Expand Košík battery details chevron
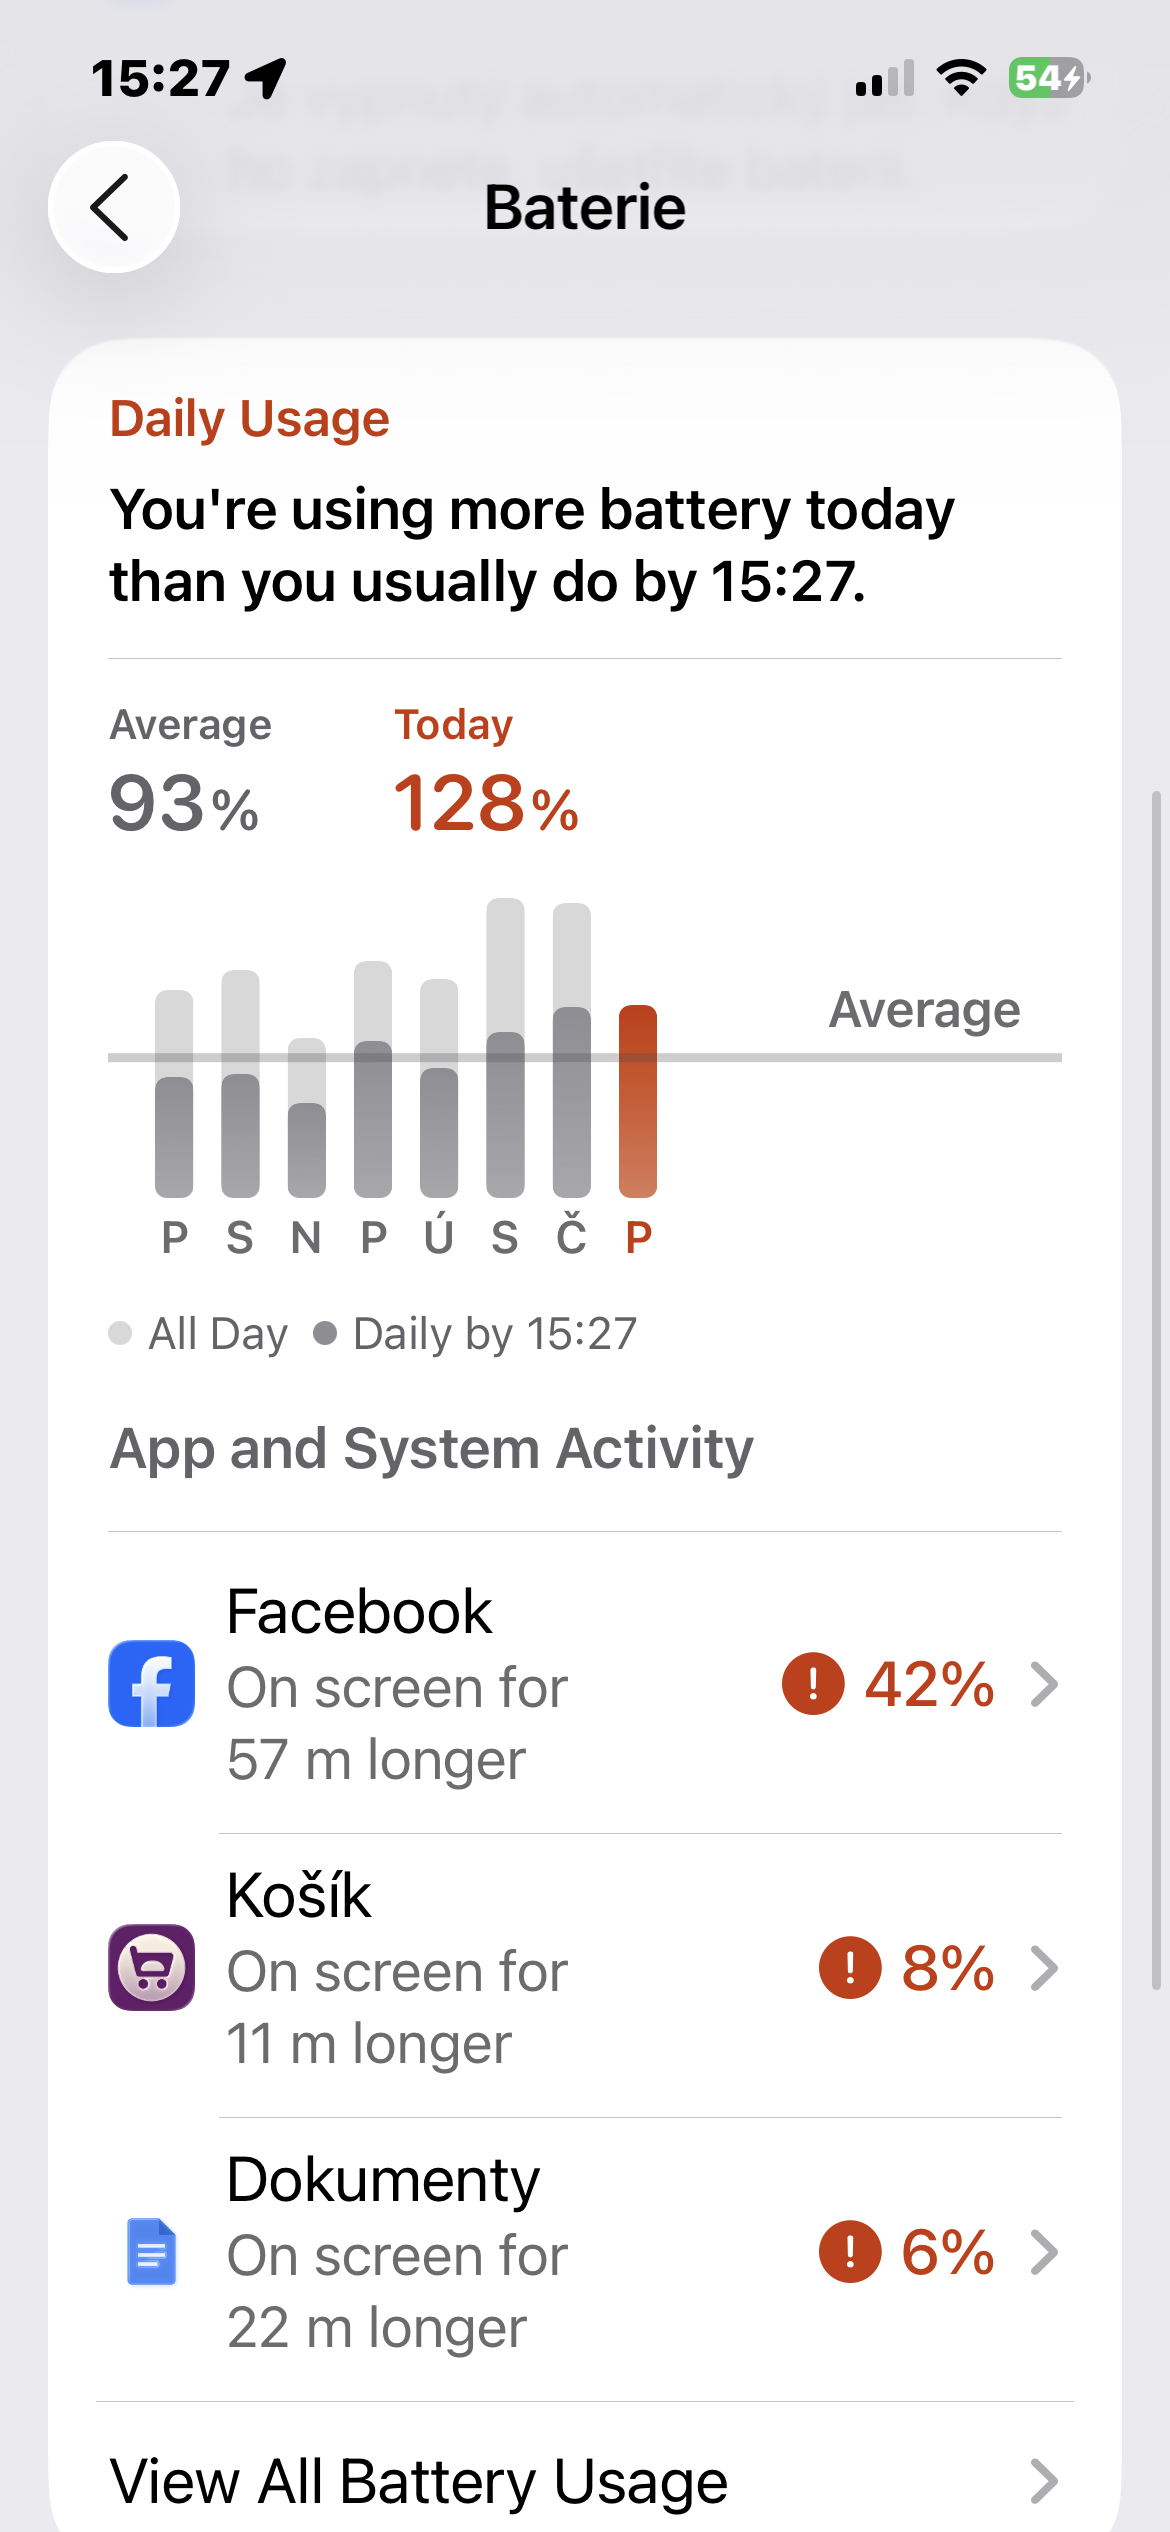Screen dimensions: 1170x2532 coord(1044,1967)
